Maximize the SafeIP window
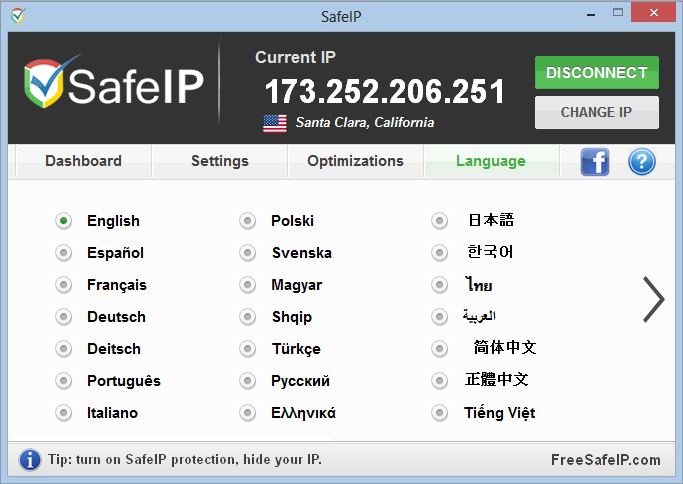 [x=618, y=13]
